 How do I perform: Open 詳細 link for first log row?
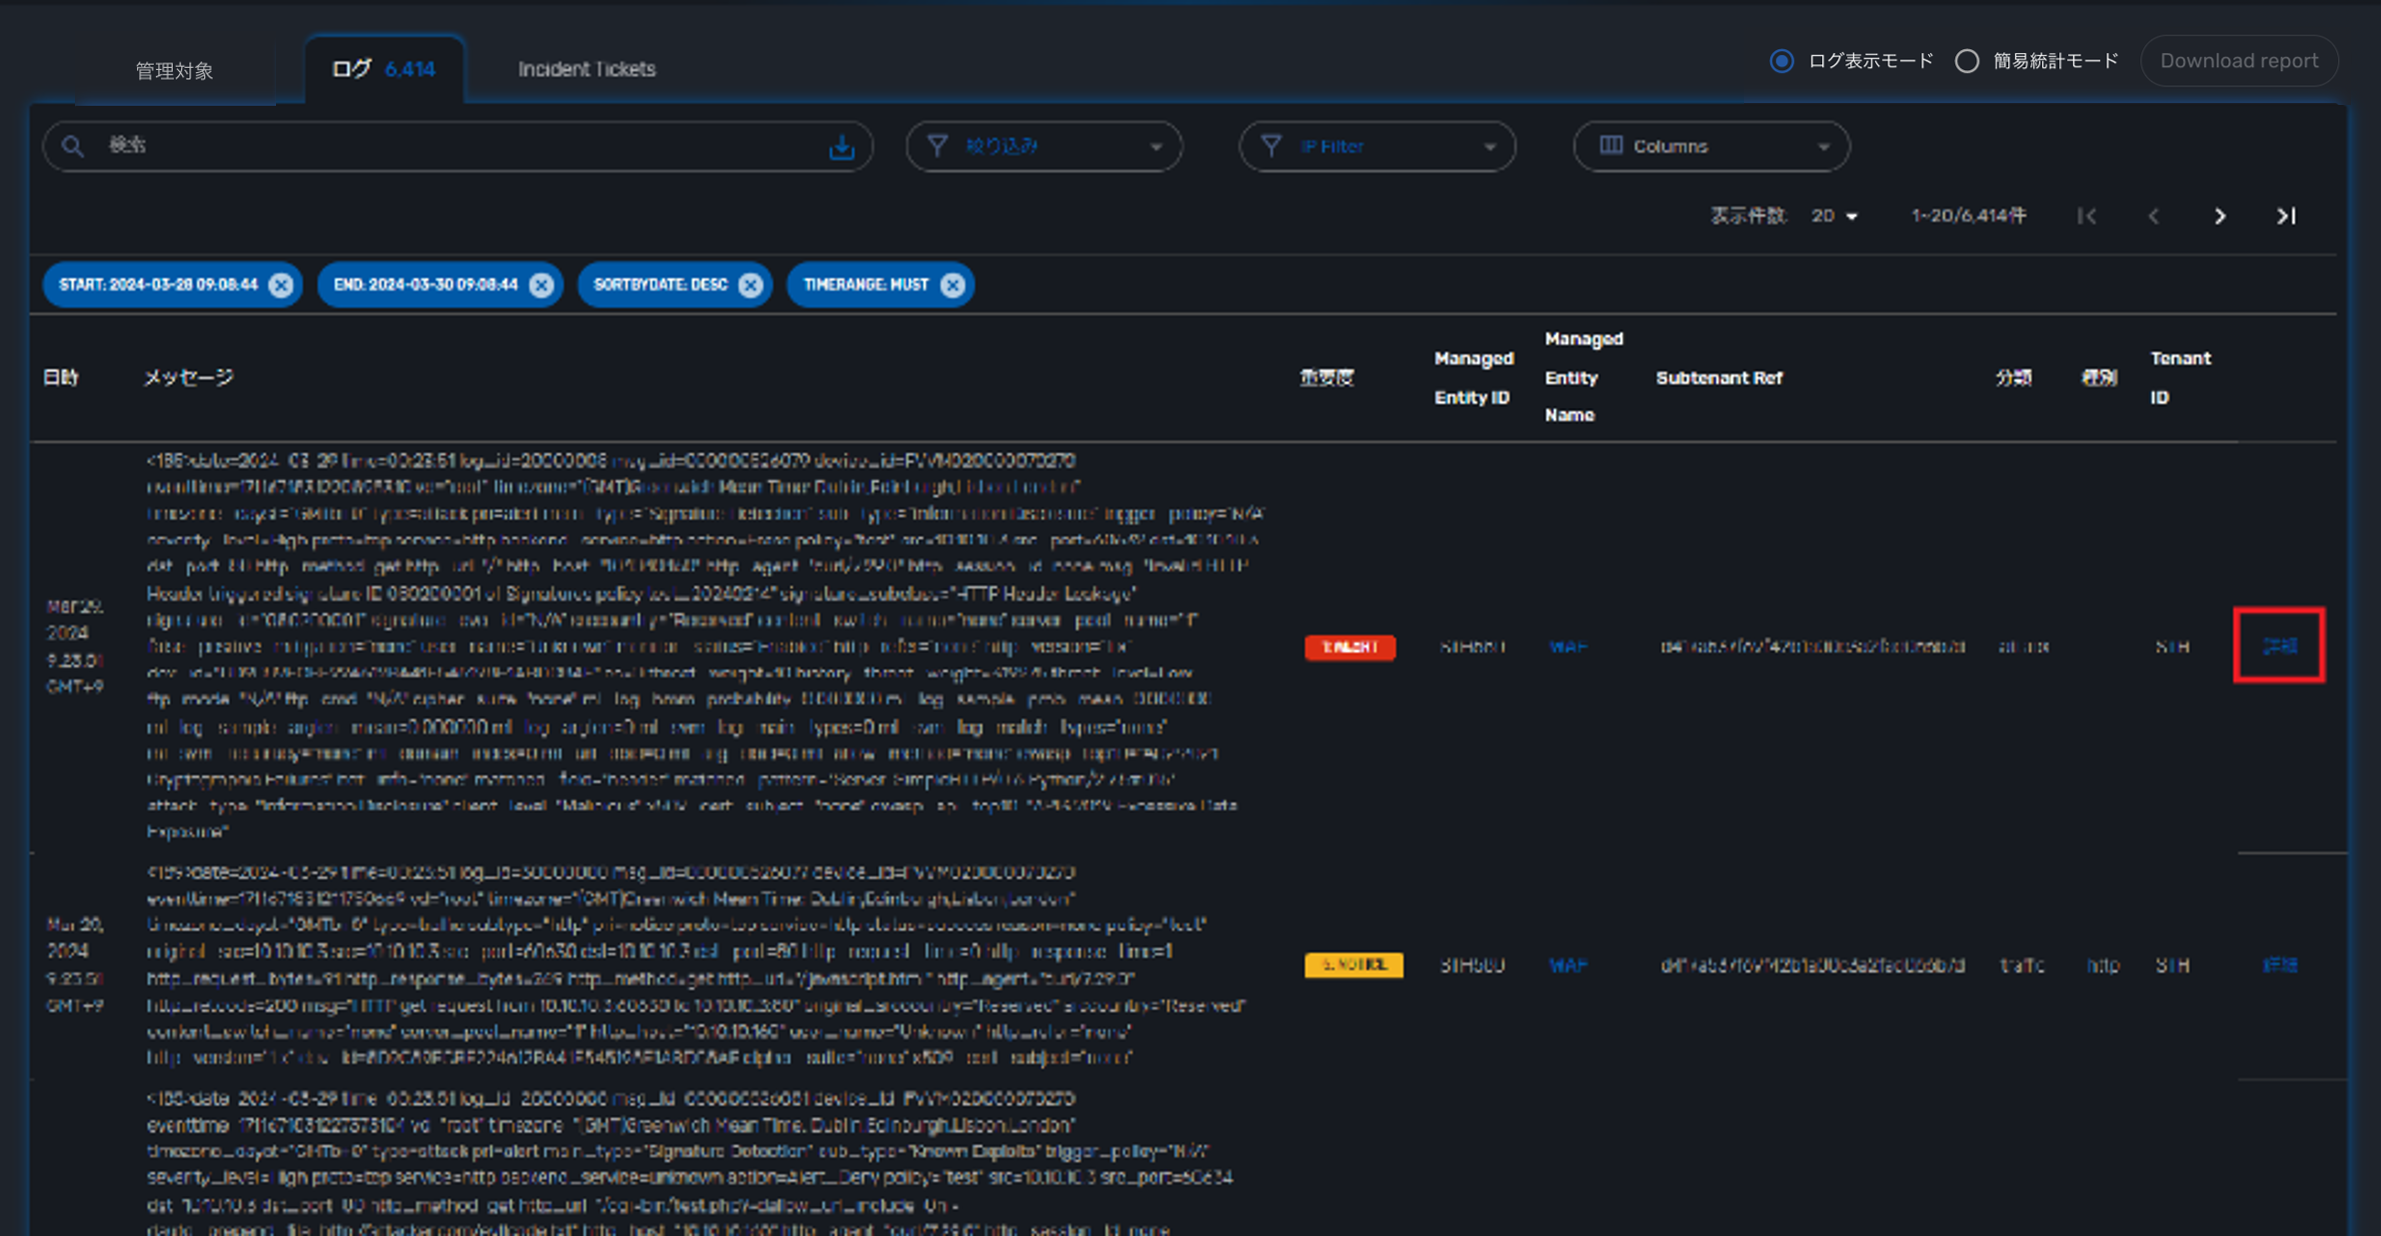2279,646
